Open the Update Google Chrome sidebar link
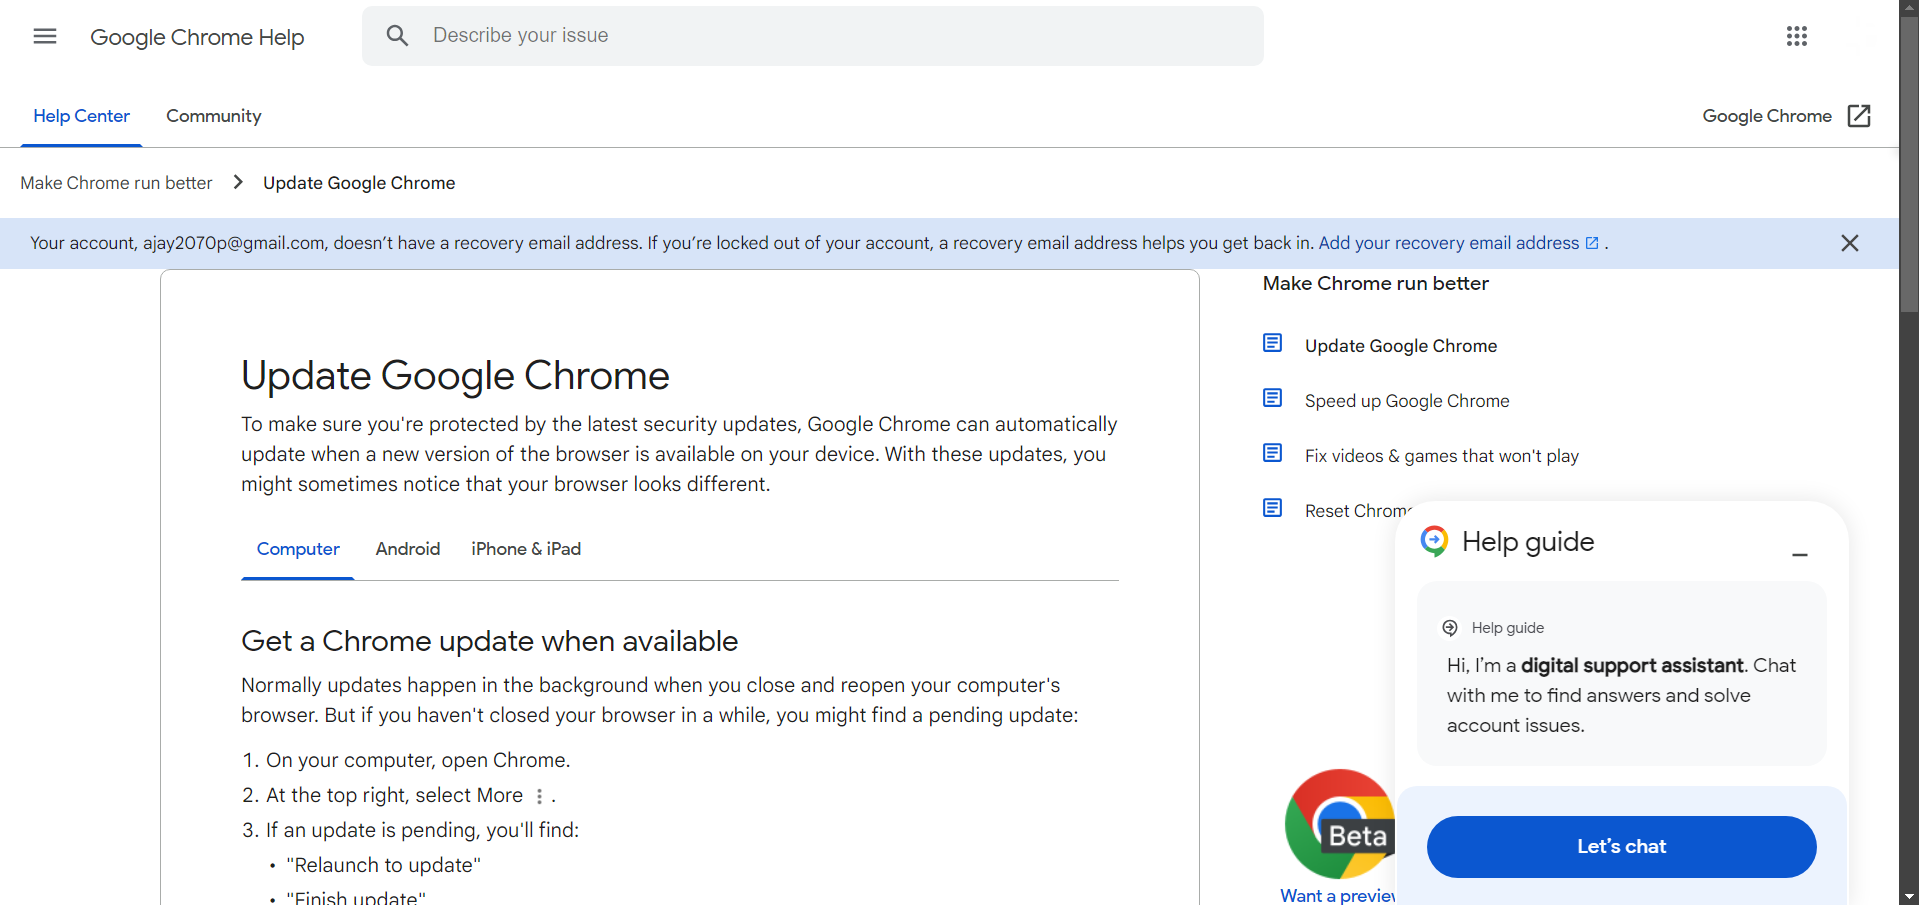1919x905 pixels. point(1400,346)
